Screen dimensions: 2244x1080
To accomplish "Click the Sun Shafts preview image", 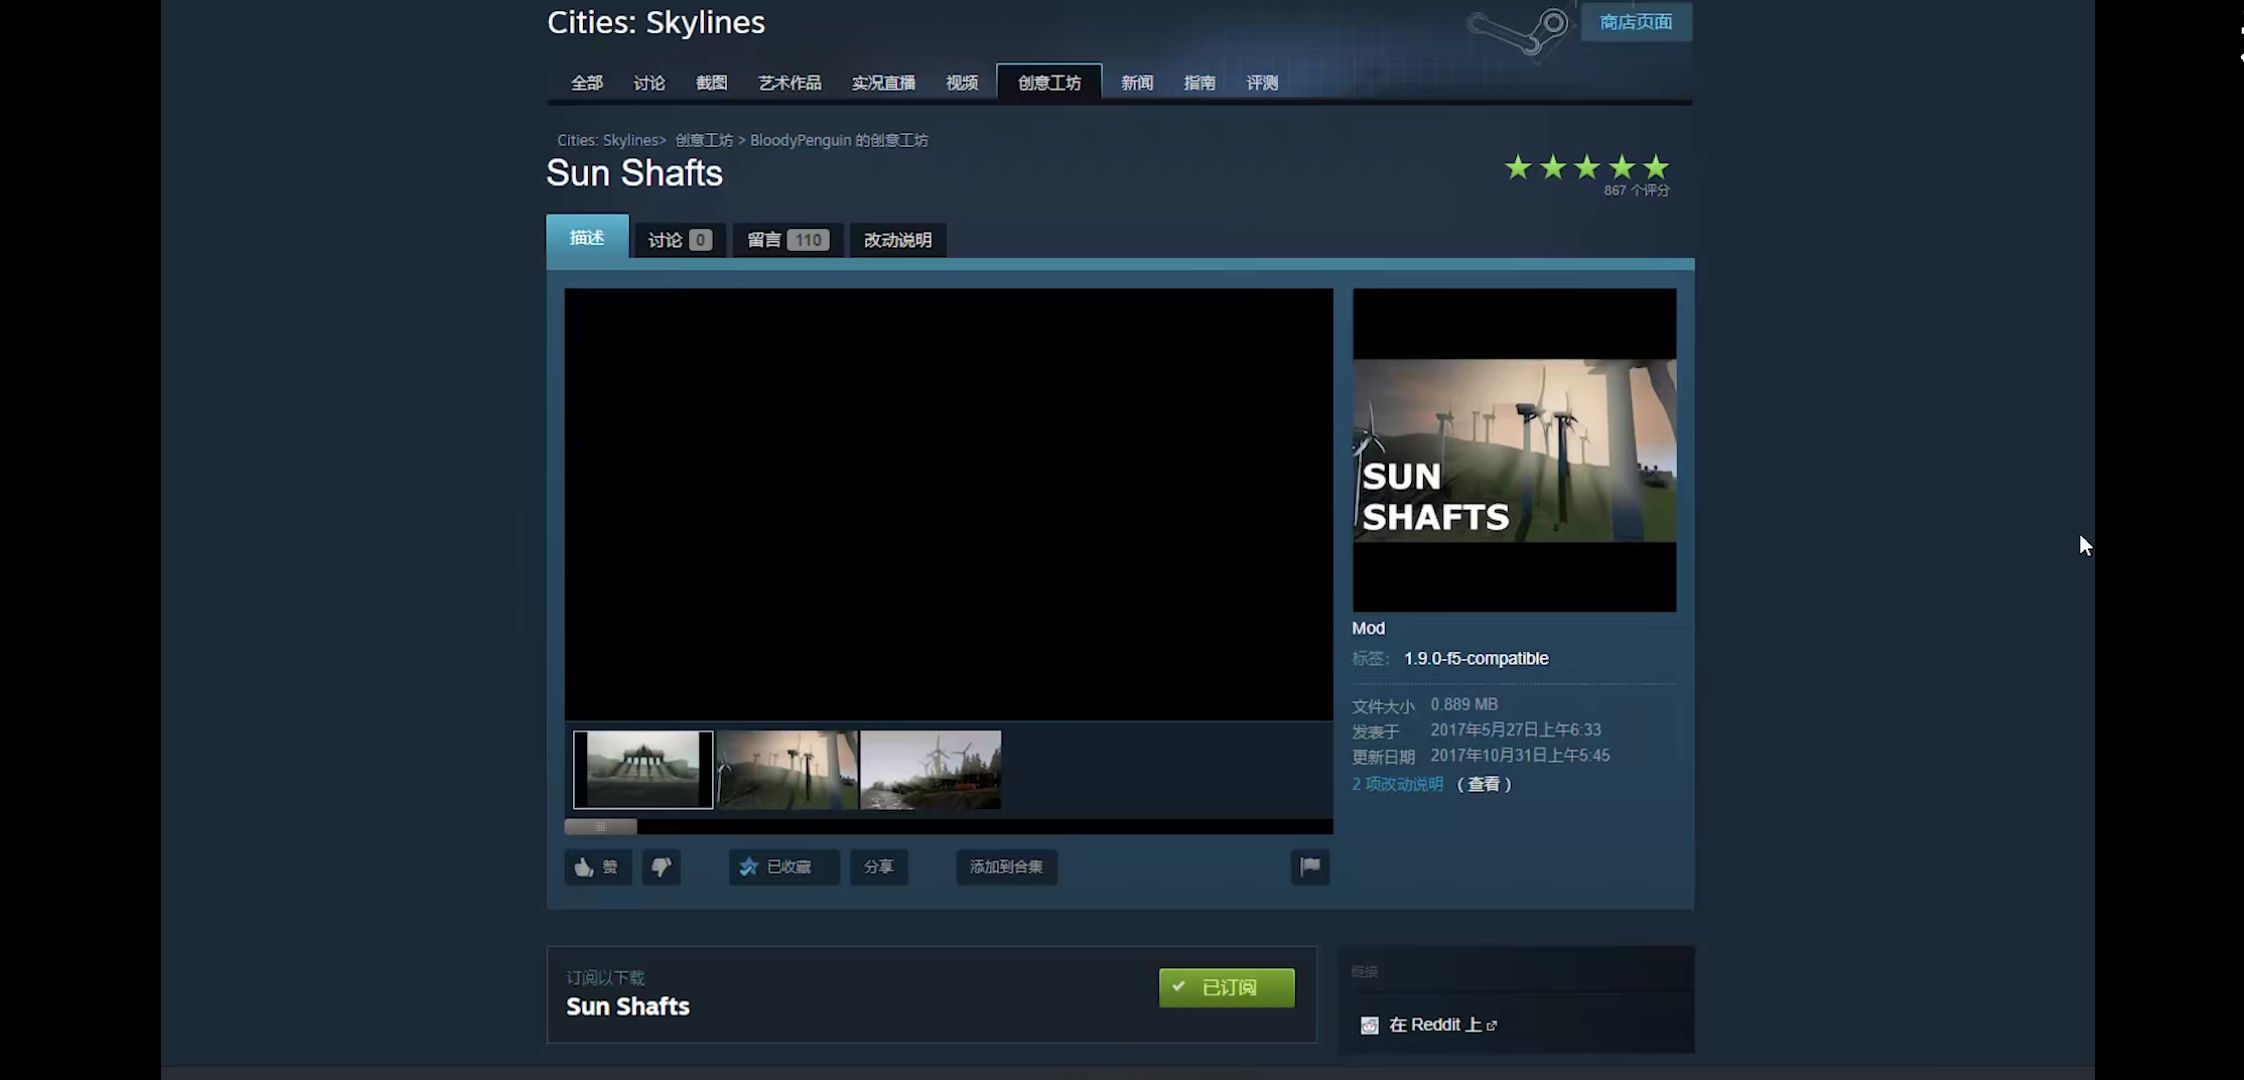I will (x=1514, y=450).
